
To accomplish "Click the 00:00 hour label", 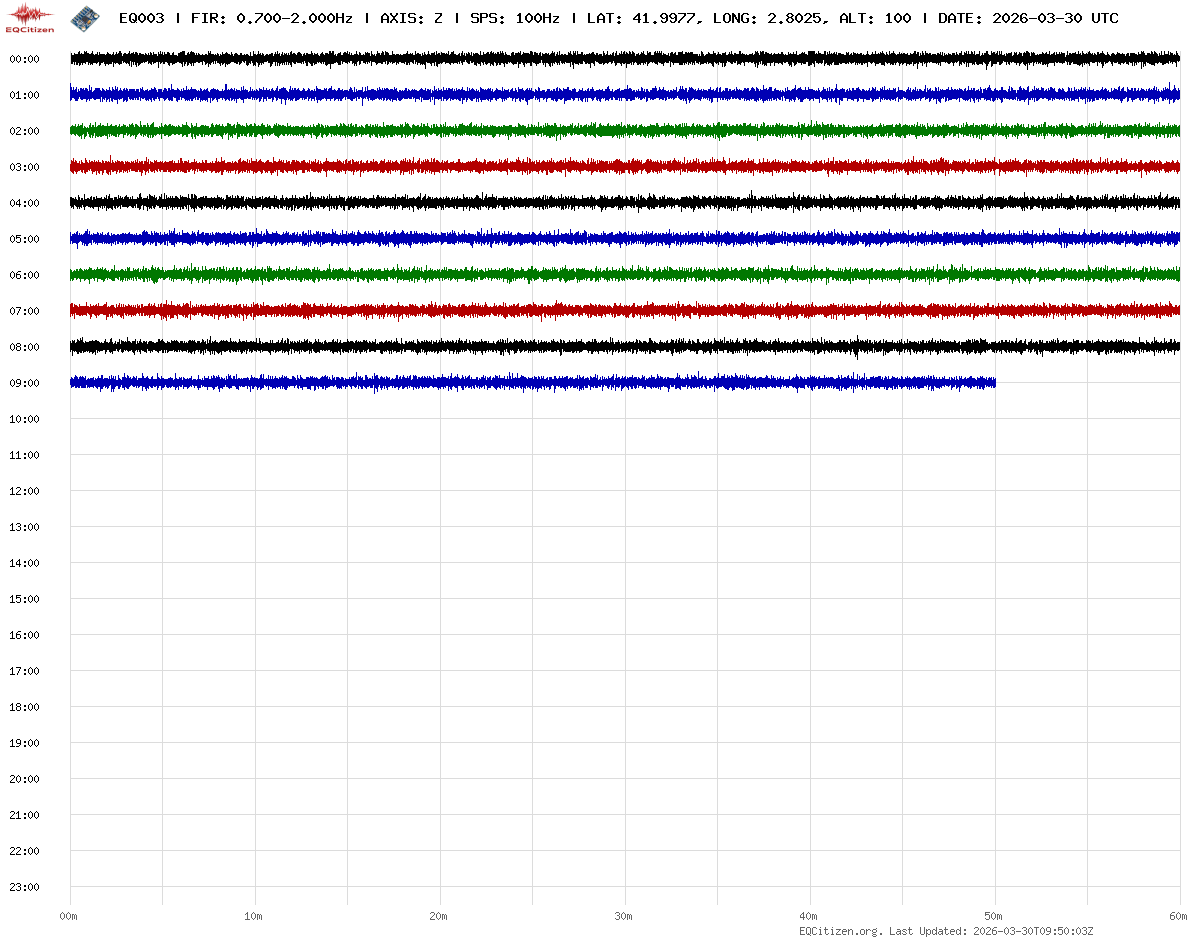I will 24,59.
